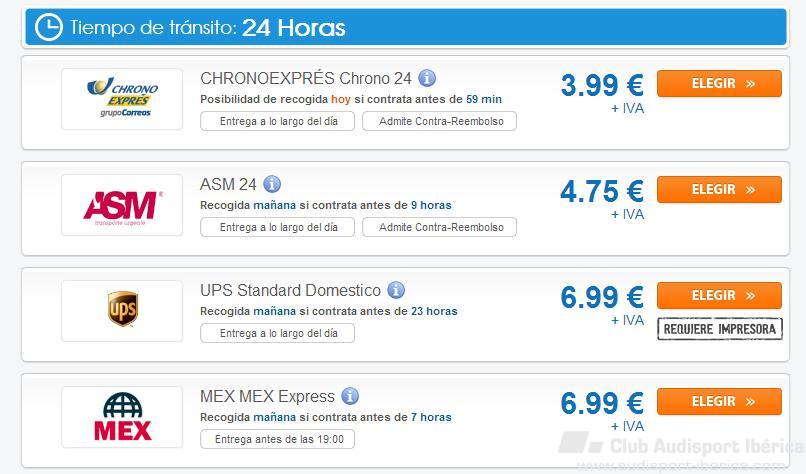Image resolution: width=806 pixels, height=474 pixels.
Task: Click Chrono 24's Admite Contra-Reembolso tag
Action: (x=439, y=121)
